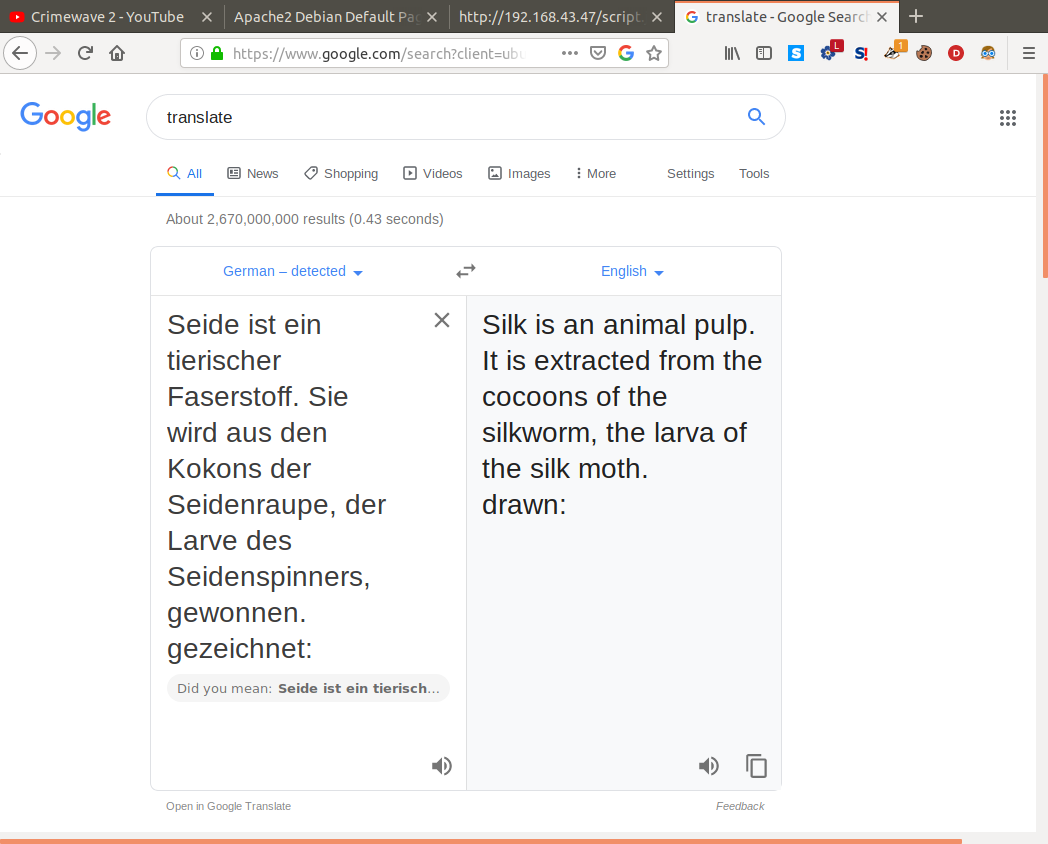Switch to the Apache2 Debian Default Page tab
This screenshot has width=1048, height=844.
click(x=326, y=17)
